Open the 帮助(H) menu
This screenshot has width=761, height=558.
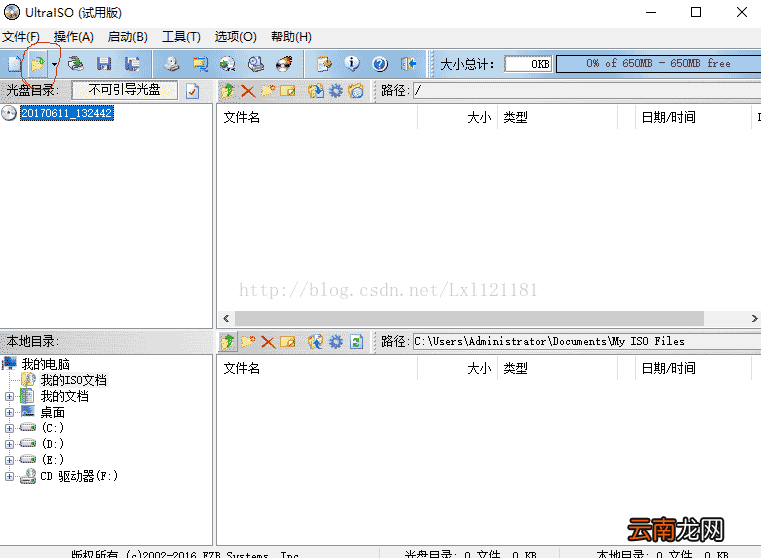pyautogui.click(x=291, y=37)
